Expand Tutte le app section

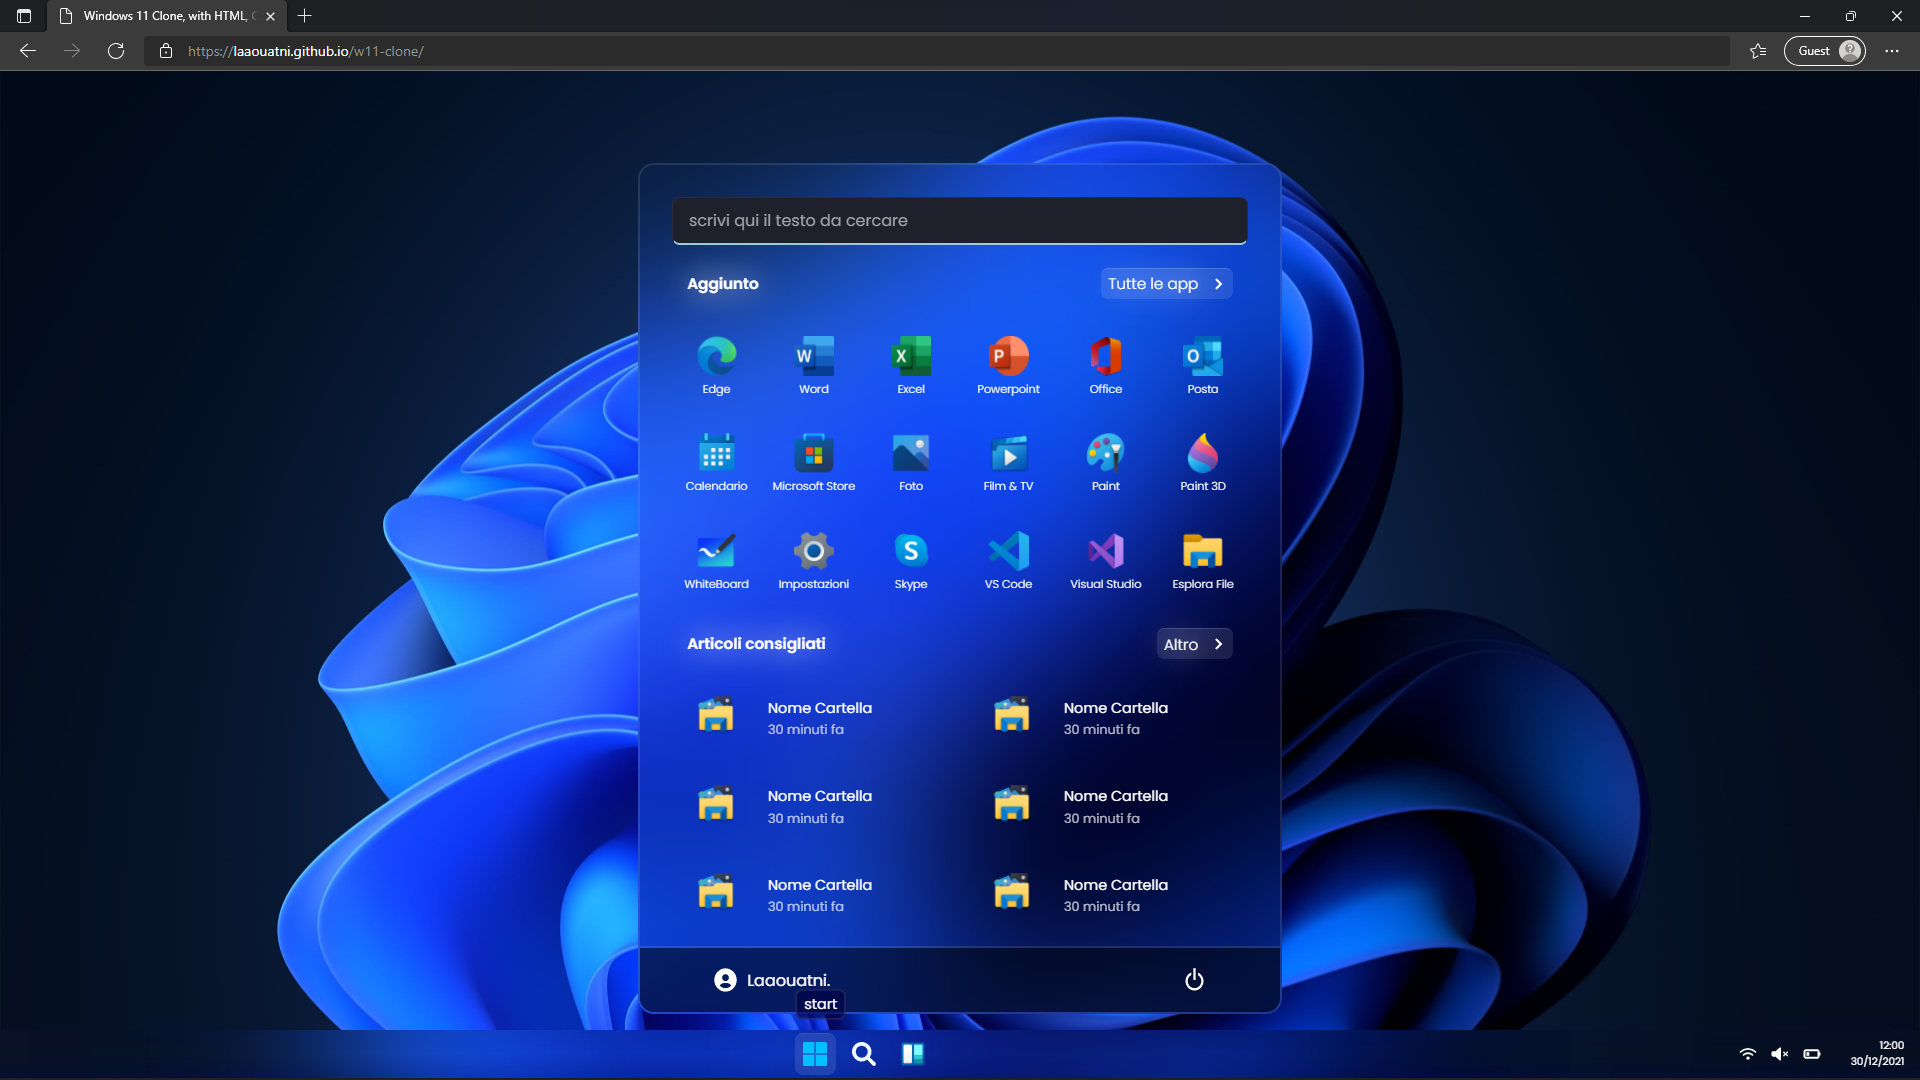click(x=1166, y=284)
